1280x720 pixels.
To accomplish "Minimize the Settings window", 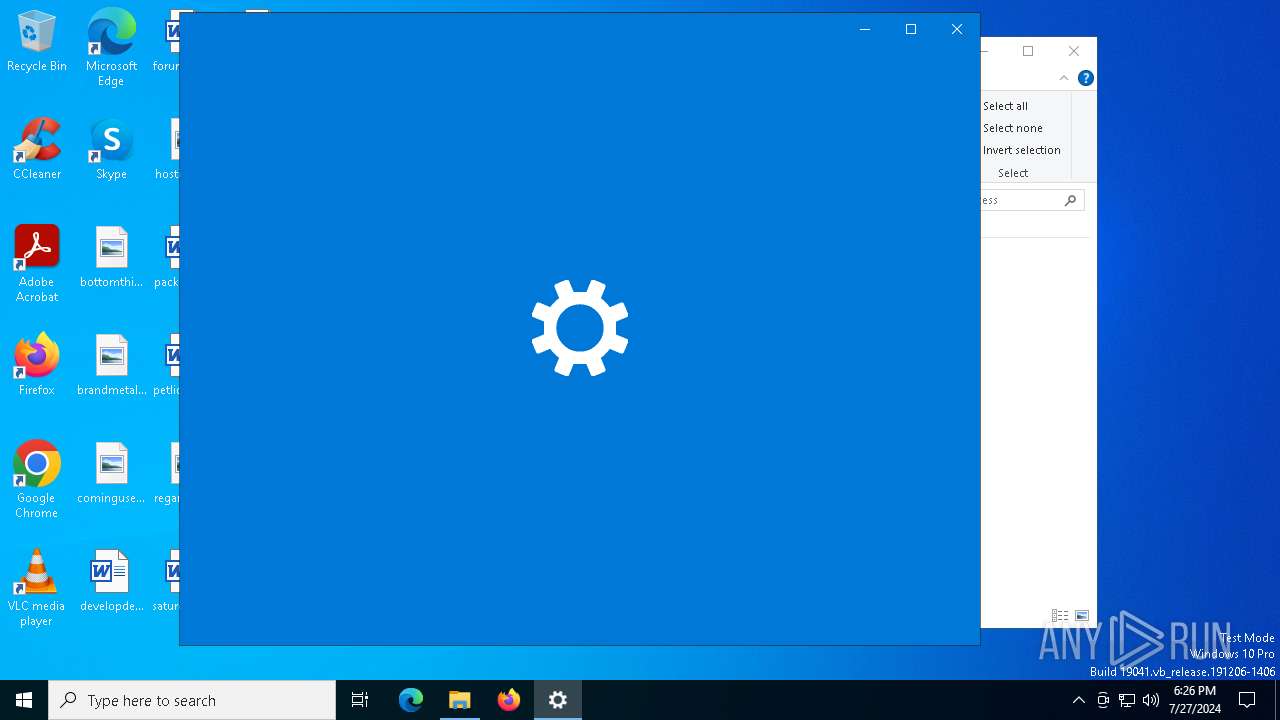I will pos(865,29).
